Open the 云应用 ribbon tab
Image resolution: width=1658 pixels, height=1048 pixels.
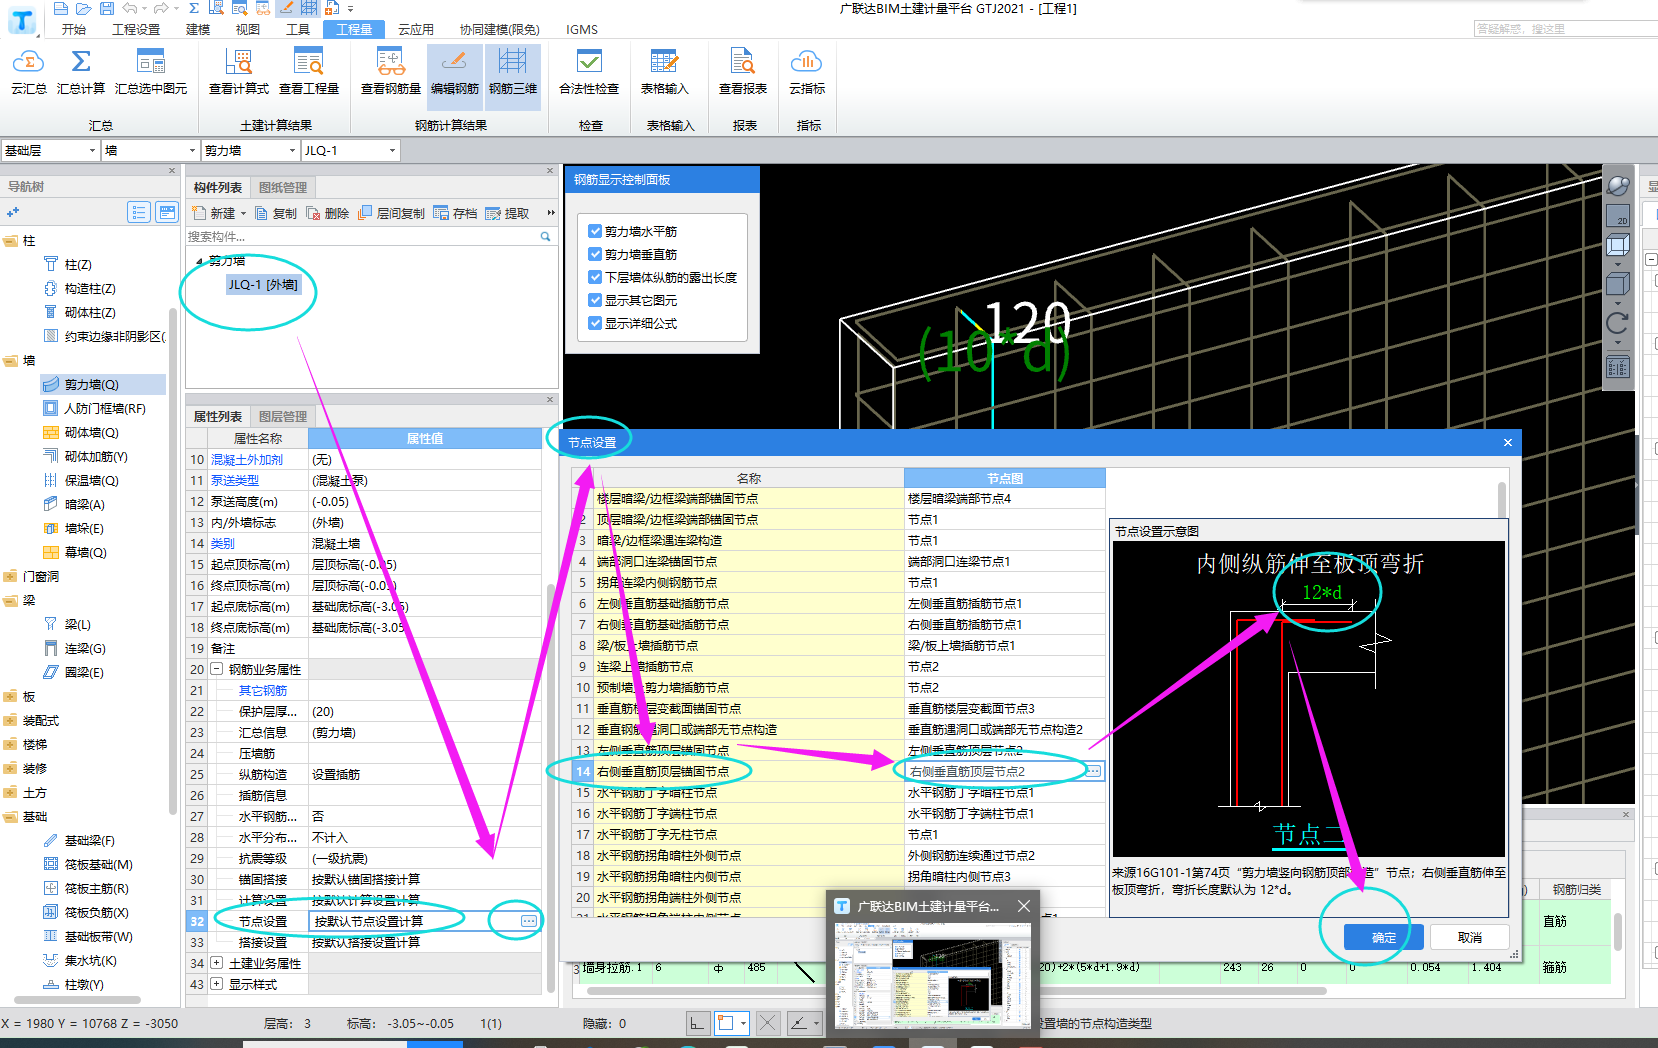click(416, 29)
